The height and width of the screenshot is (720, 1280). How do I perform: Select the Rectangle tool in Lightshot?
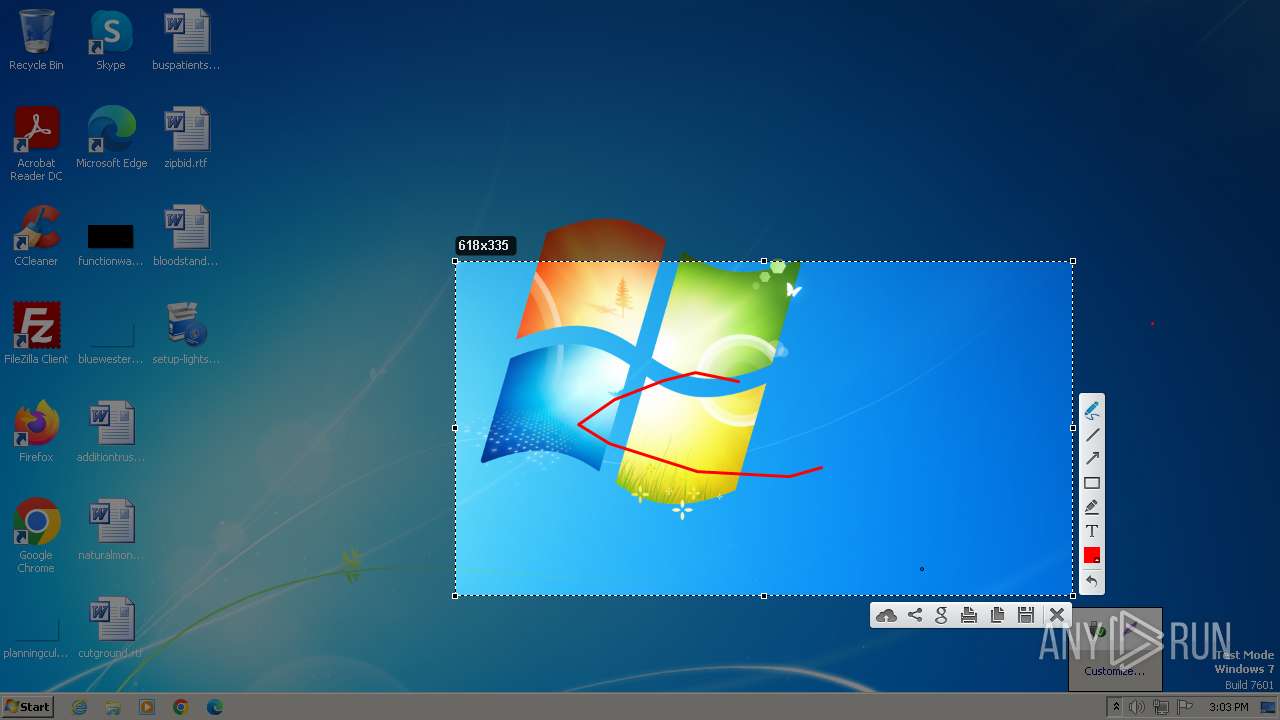point(1092,483)
